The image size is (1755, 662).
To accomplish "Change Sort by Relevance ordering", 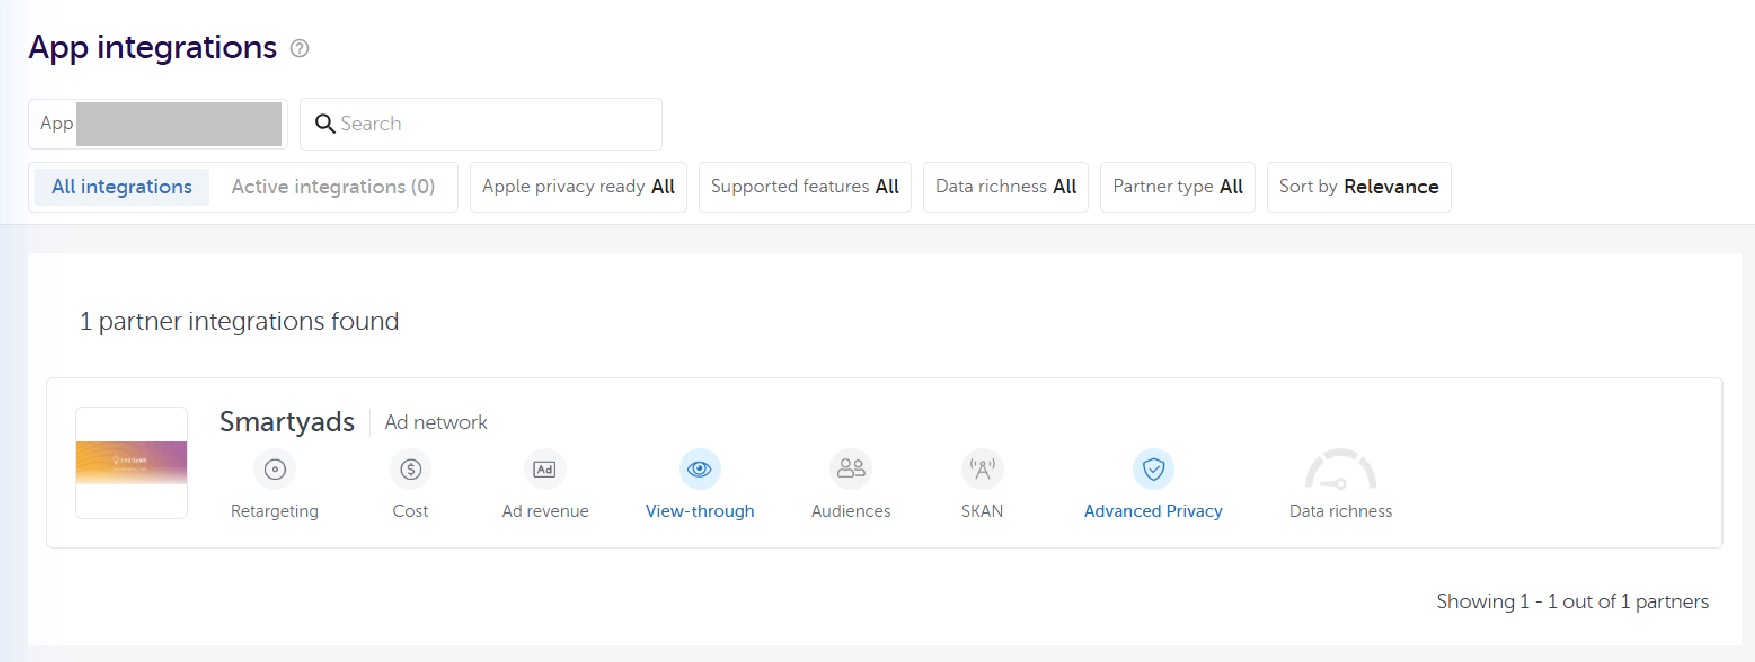I will coord(1358,187).
